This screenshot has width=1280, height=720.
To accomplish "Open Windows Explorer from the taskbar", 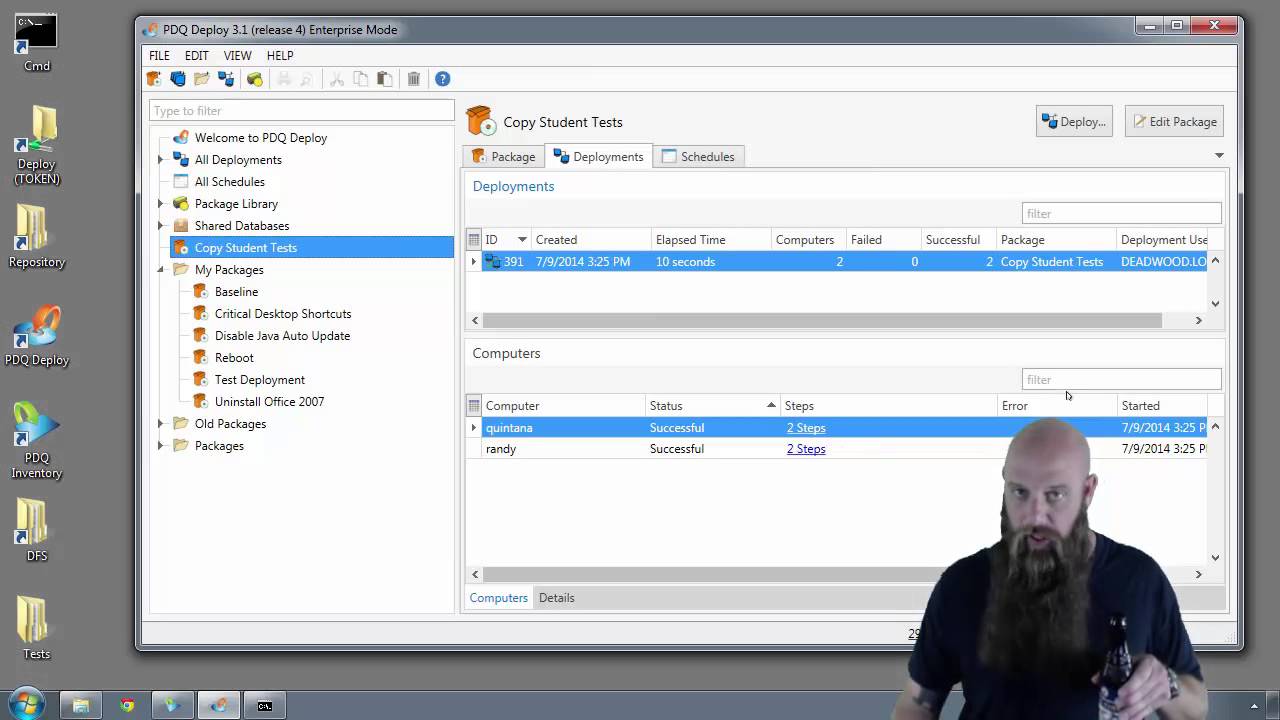I will click(81, 705).
